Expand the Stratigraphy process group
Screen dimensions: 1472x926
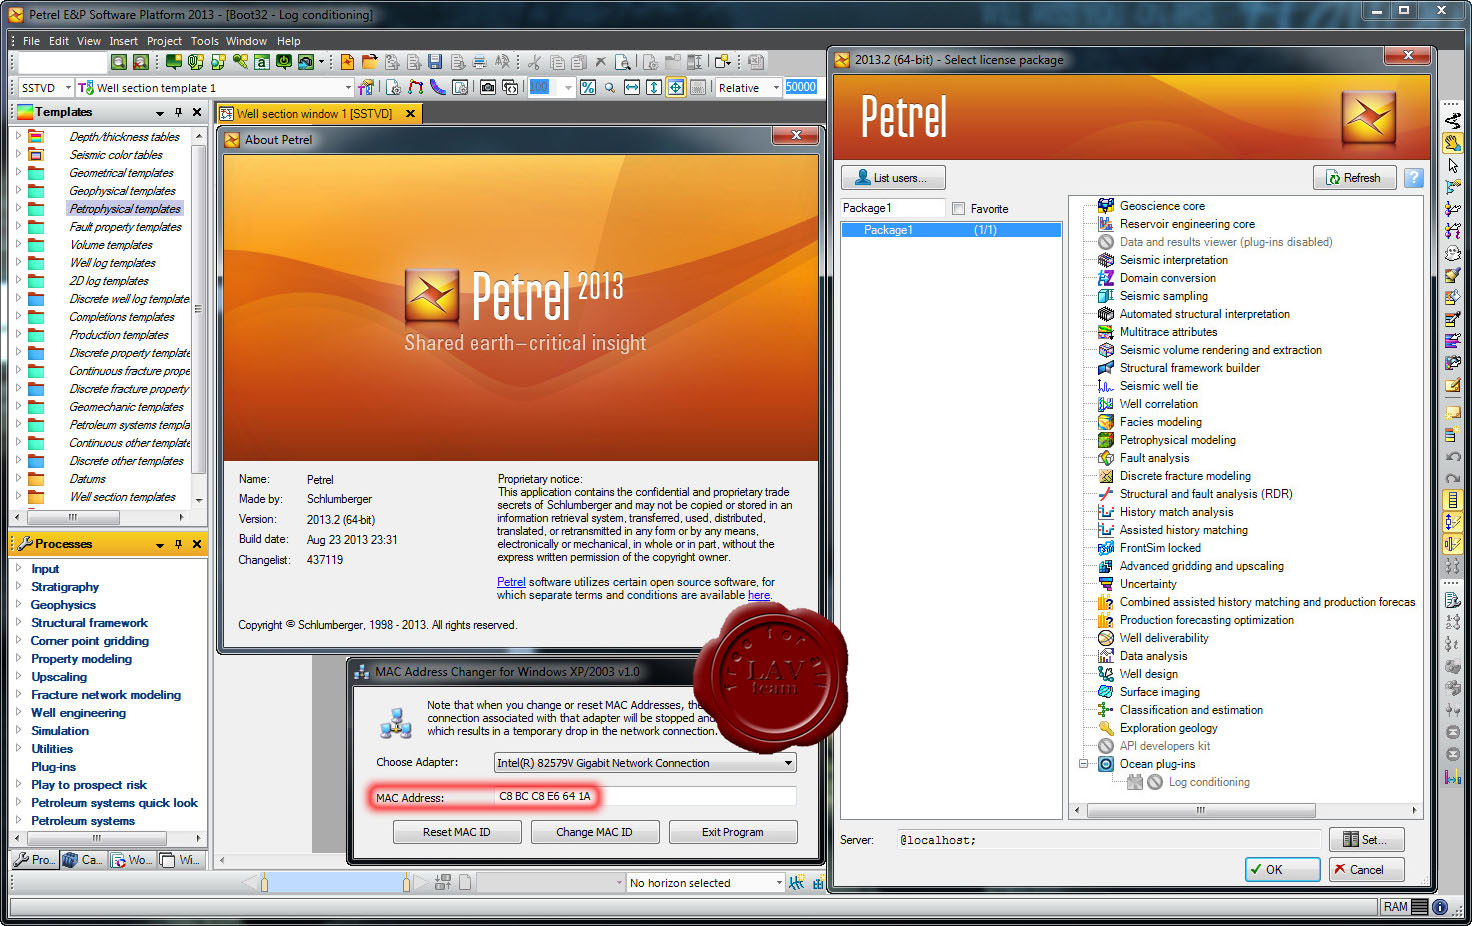point(19,587)
